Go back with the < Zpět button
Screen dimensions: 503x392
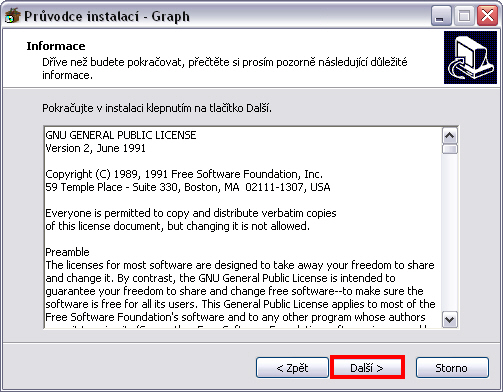point(292,368)
